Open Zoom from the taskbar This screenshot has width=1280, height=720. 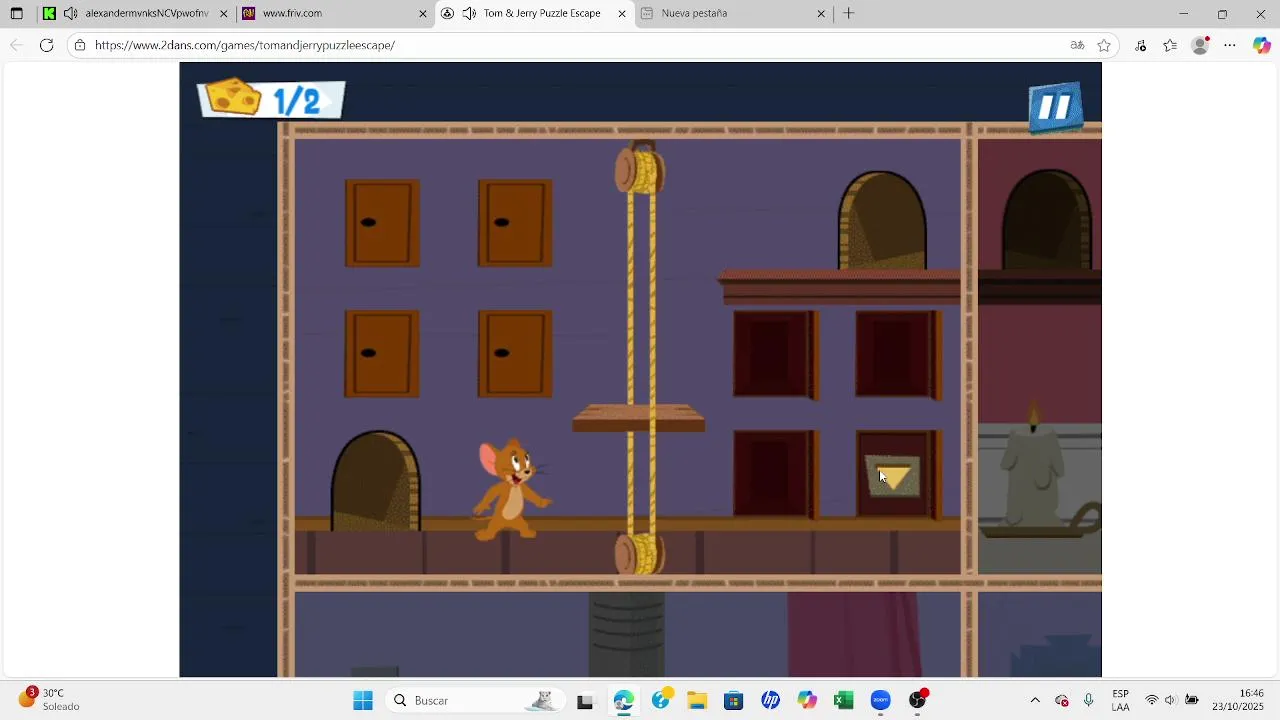[x=880, y=700]
